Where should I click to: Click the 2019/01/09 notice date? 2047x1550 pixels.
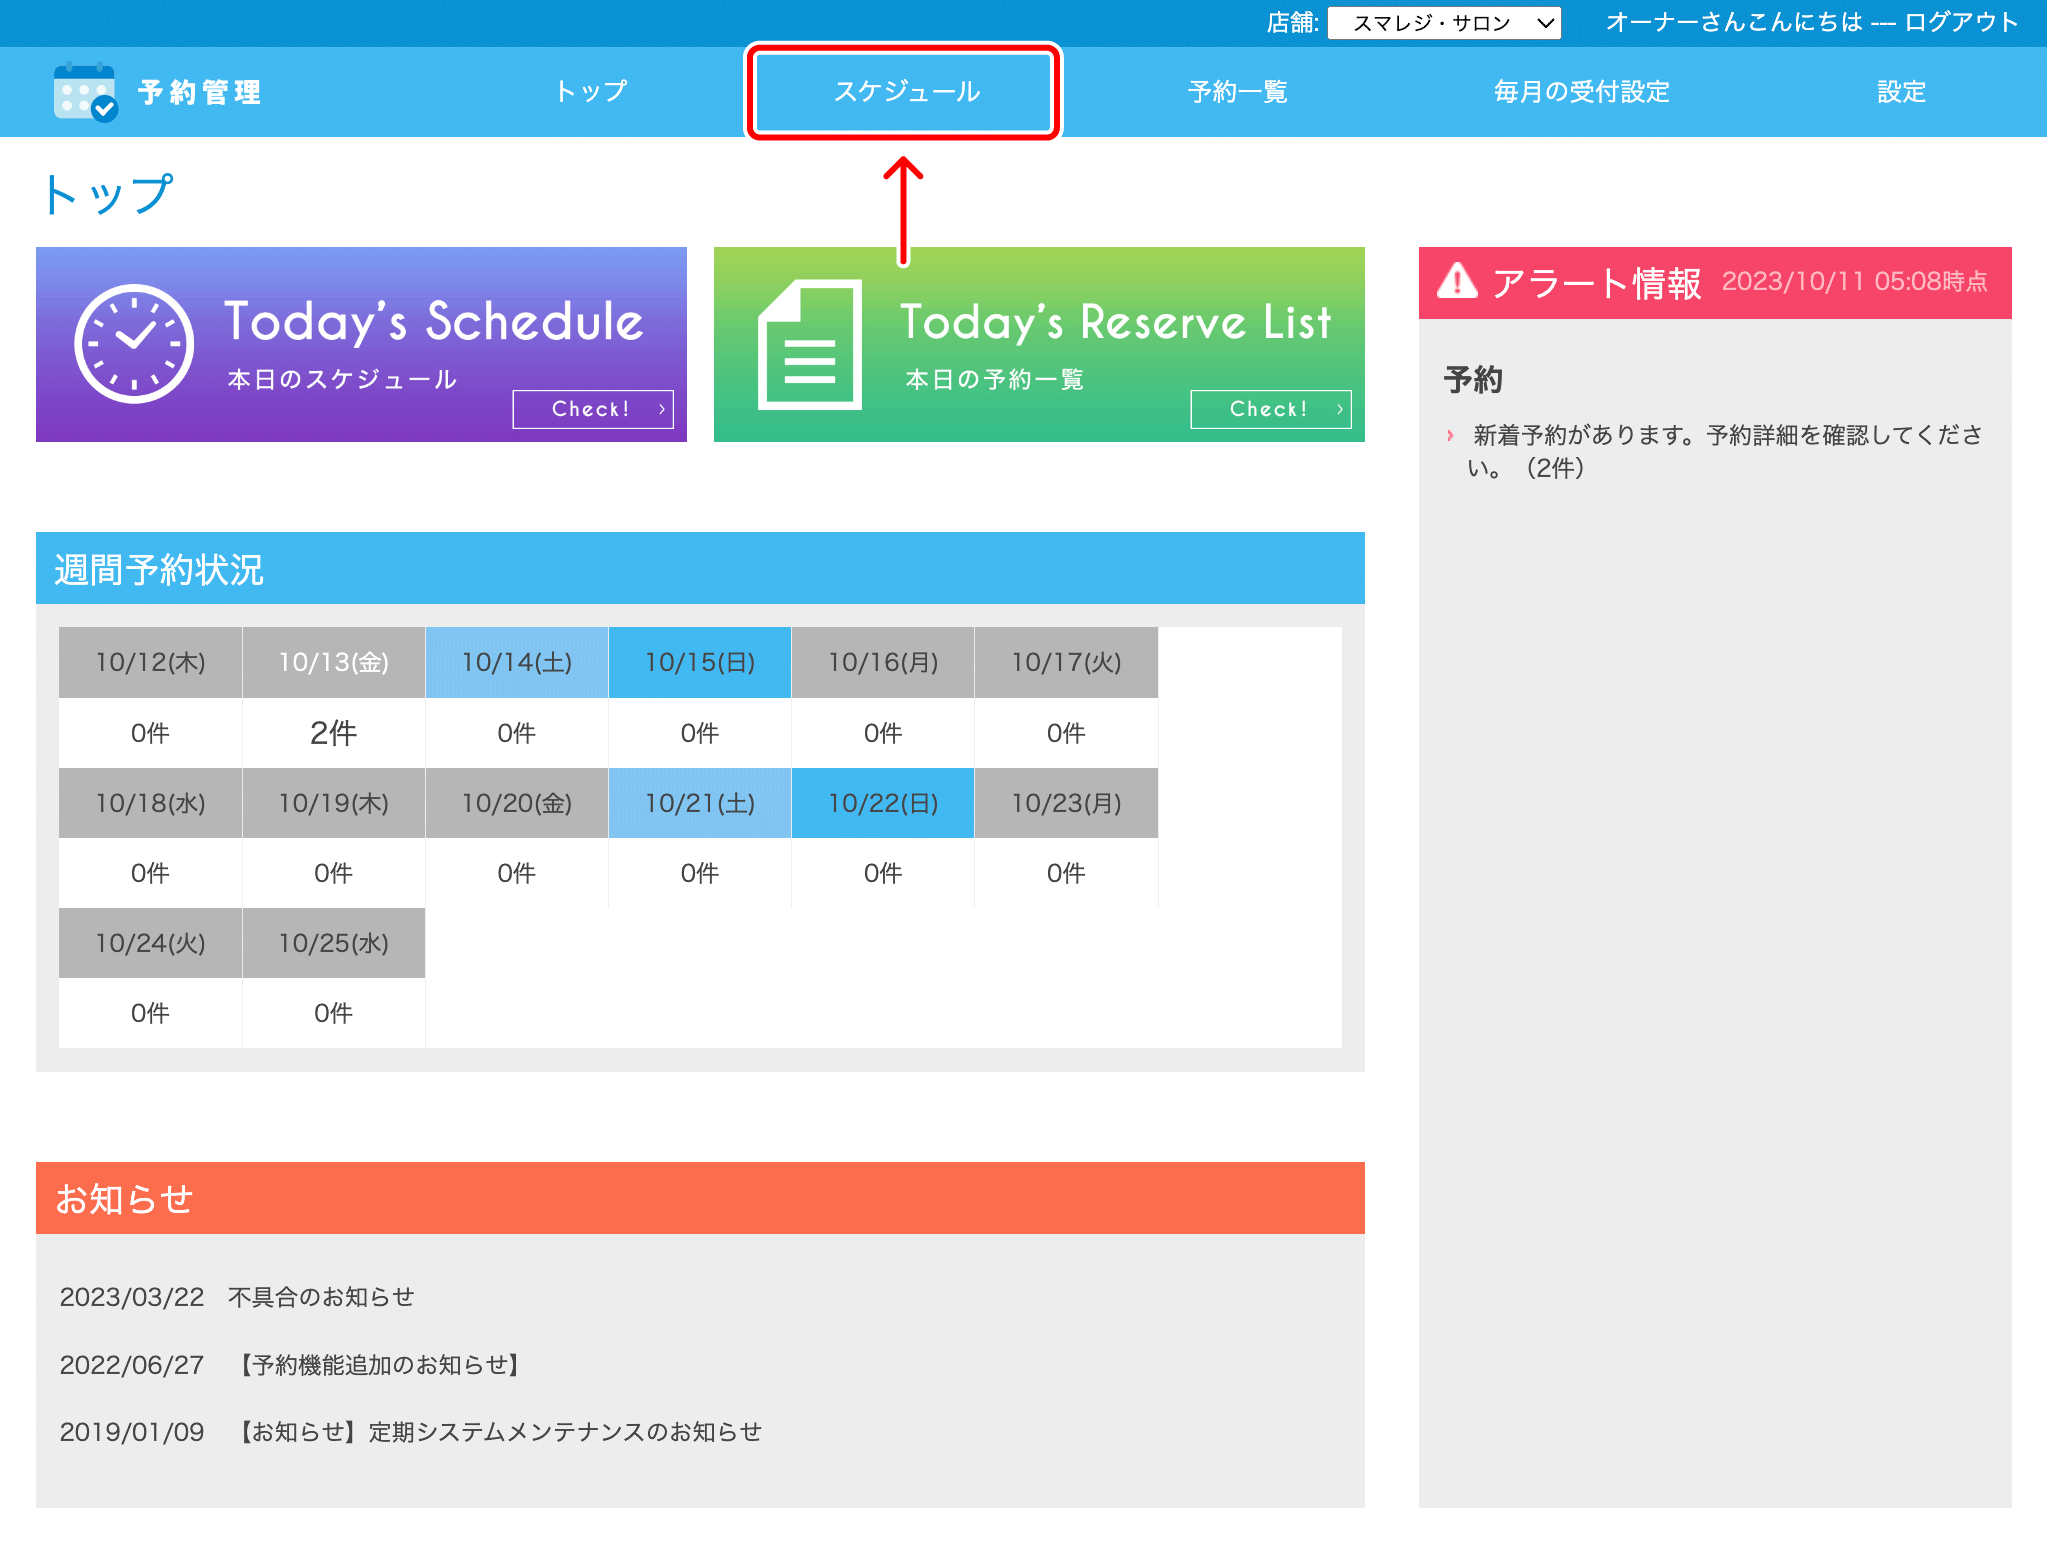click(132, 1432)
